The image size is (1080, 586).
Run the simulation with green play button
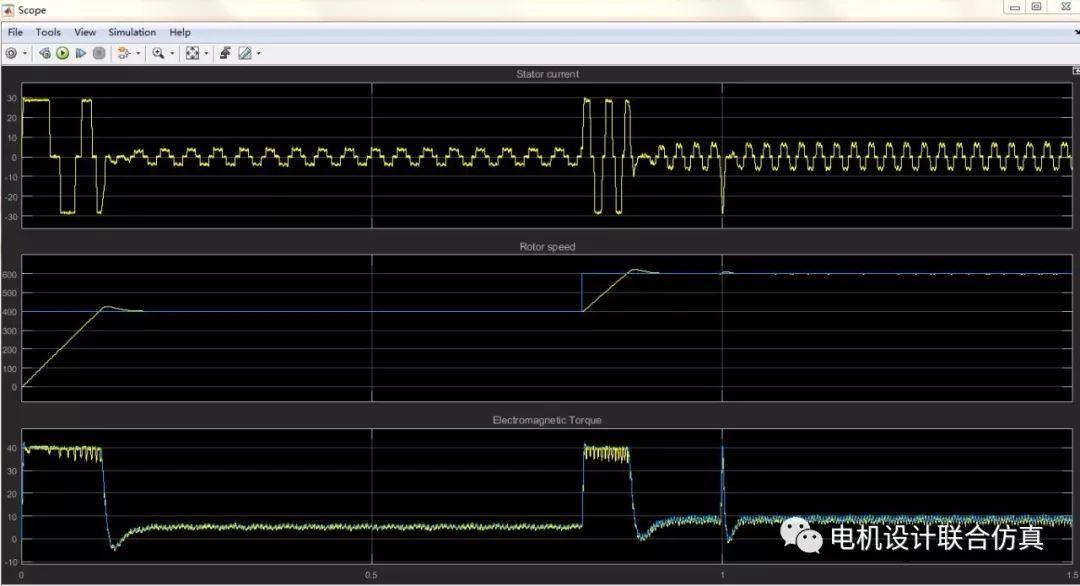point(62,53)
